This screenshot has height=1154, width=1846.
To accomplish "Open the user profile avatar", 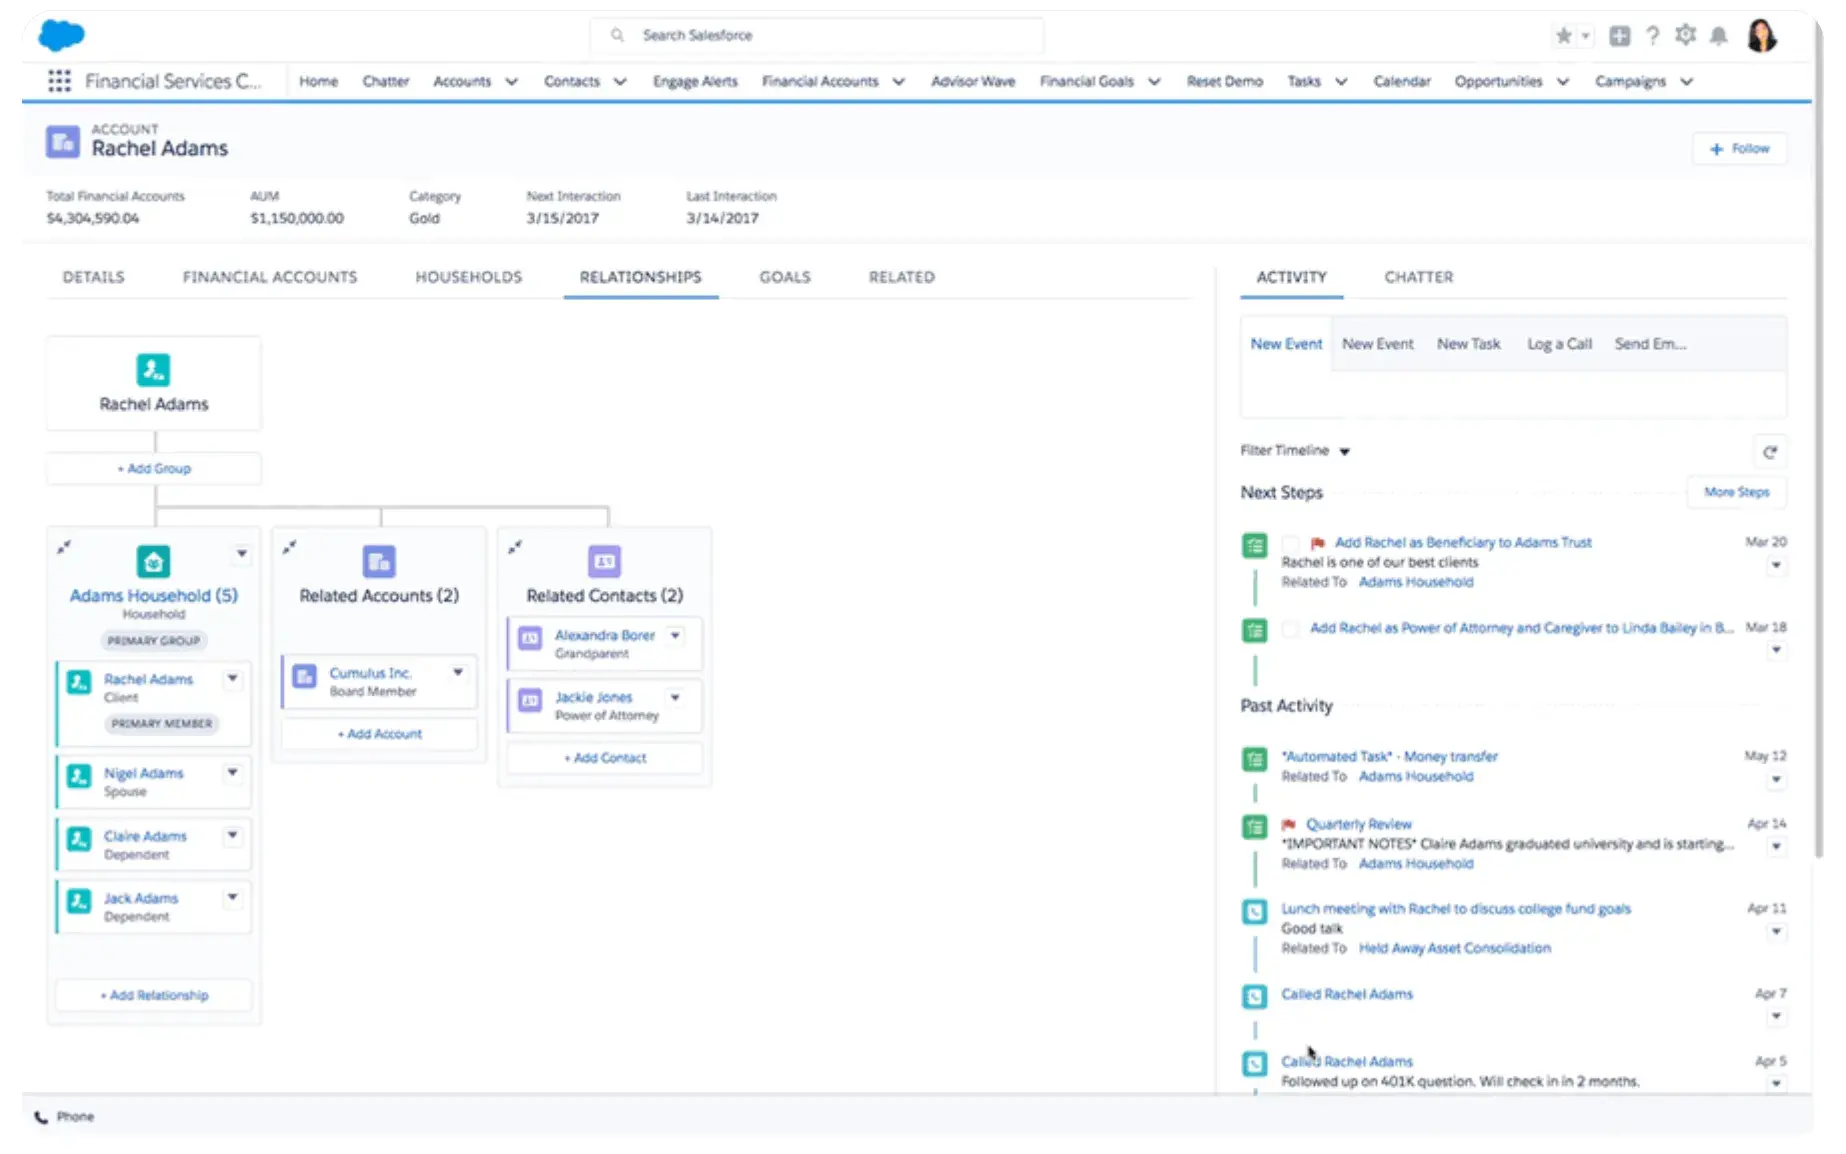I will point(1763,35).
